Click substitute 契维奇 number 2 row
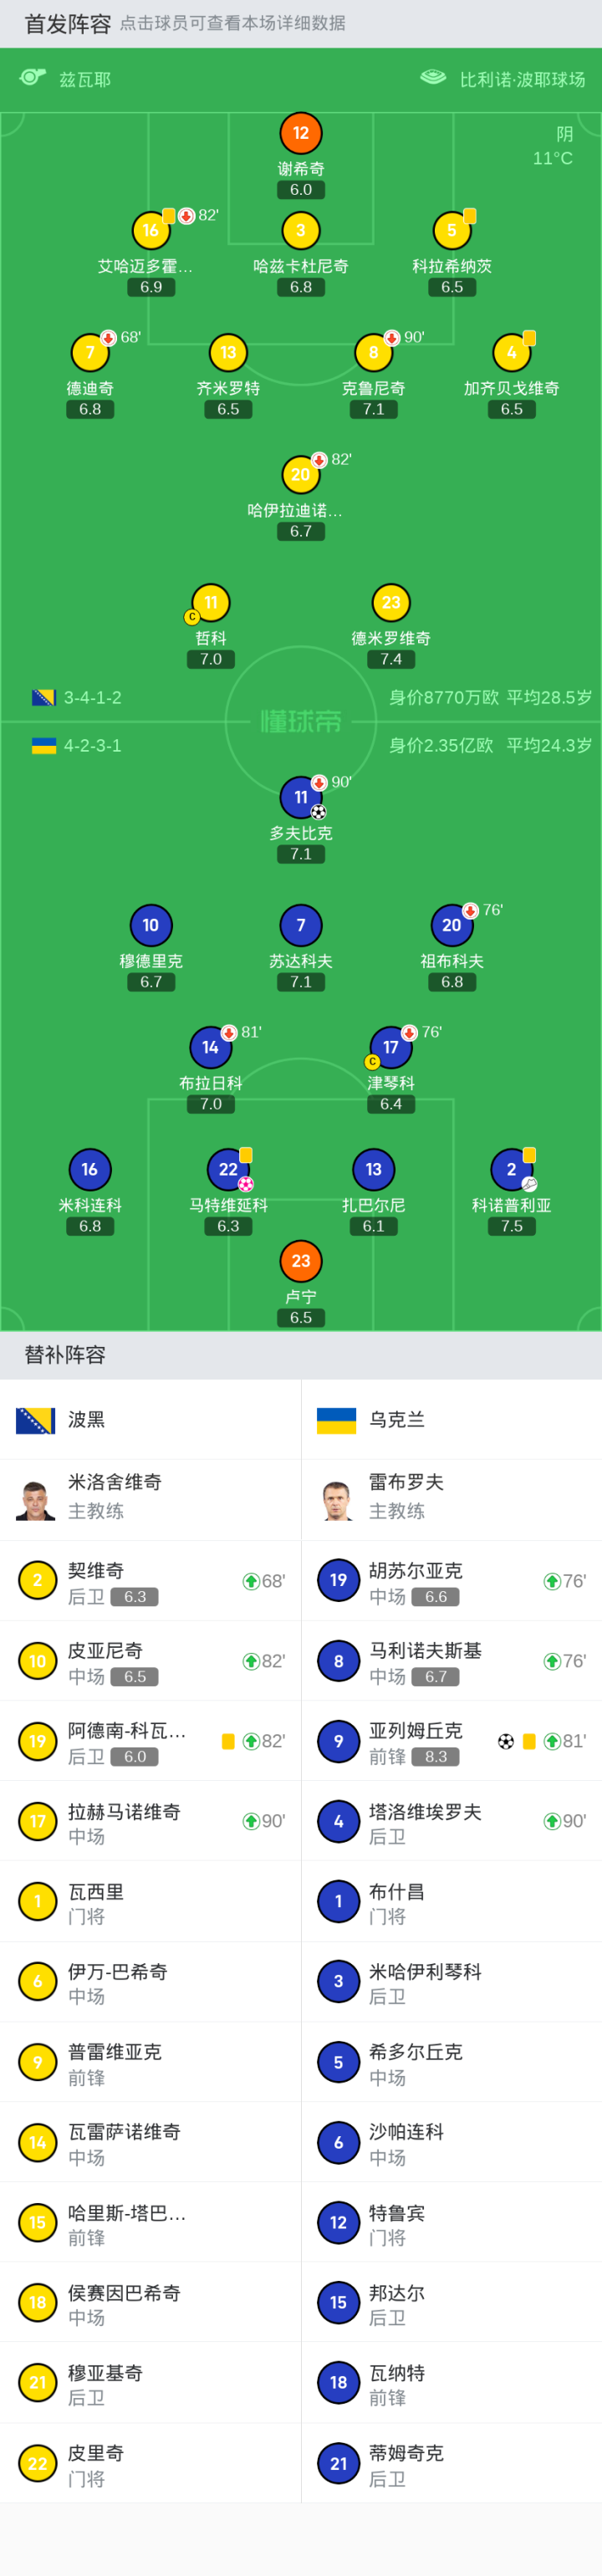This screenshot has width=602, height=2576. click(150, 1581)
